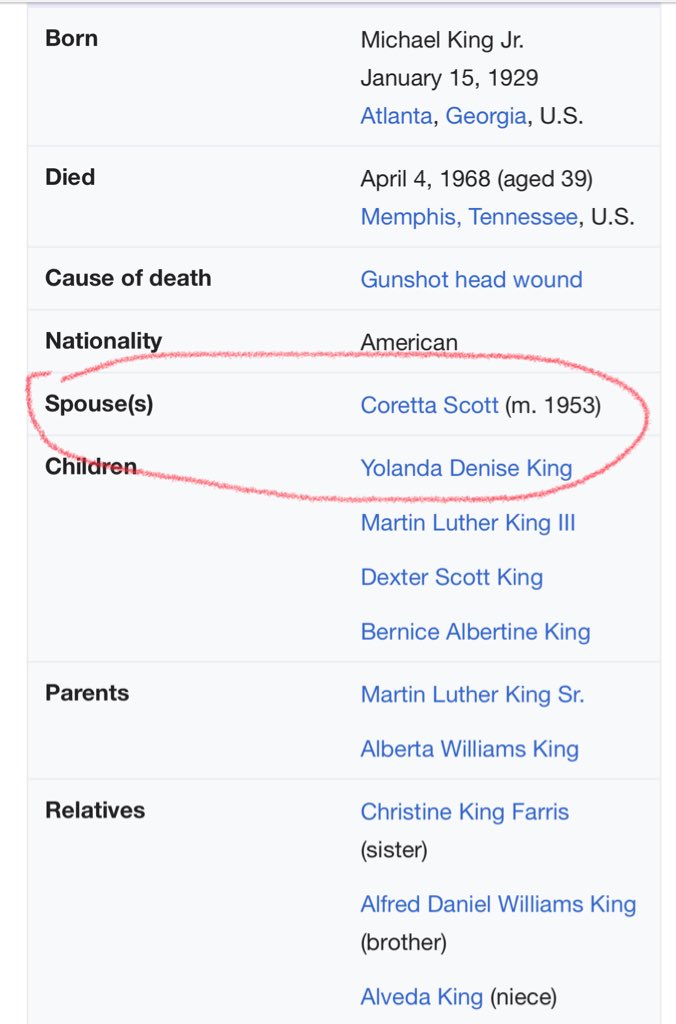Open the Gunshot head wound link
The width and height of the screenshot is (676, 1024).
point(472,280)
